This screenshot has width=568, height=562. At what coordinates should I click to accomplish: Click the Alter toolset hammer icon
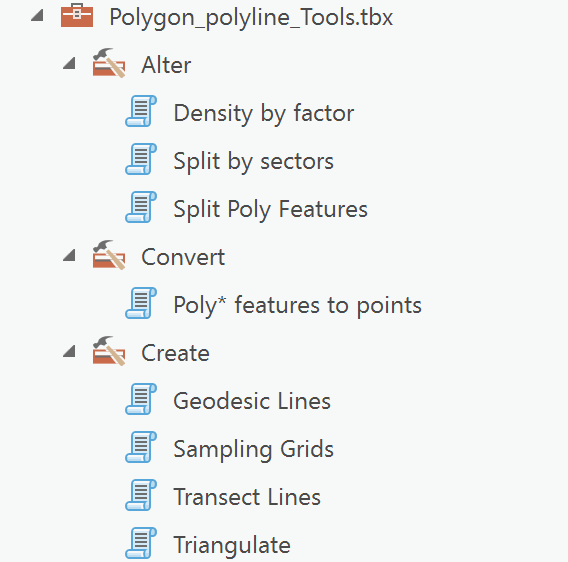(109, 63)
